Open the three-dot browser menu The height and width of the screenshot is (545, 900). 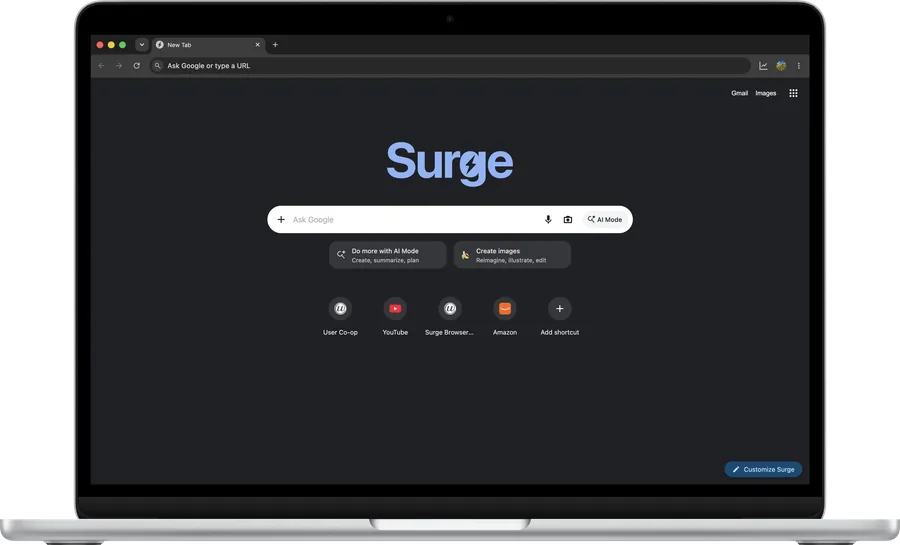(798, 66)
